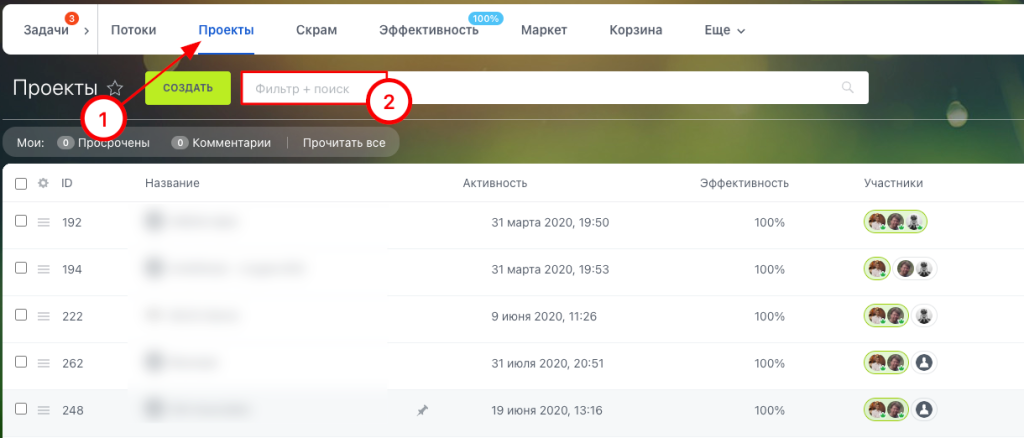Click the date 19 июня 2020, 13:16
This screenshot has width=1024, height=438.
point(547,411)
